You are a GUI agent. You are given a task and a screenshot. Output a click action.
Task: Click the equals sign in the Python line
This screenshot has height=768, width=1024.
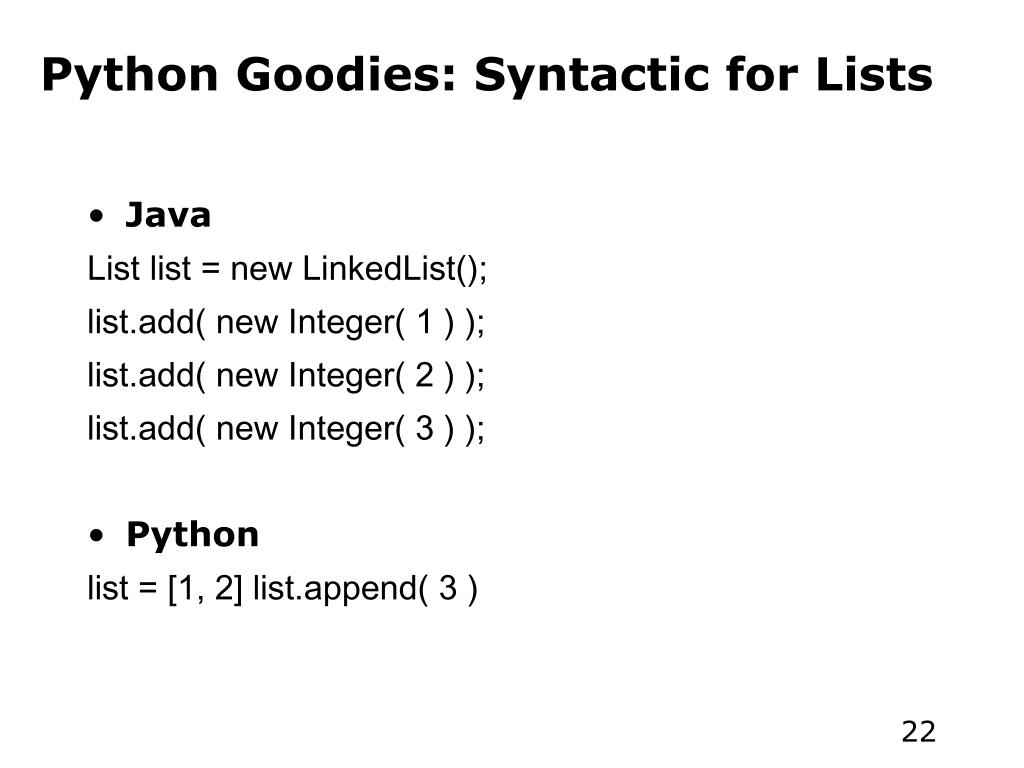click(148, 589)
